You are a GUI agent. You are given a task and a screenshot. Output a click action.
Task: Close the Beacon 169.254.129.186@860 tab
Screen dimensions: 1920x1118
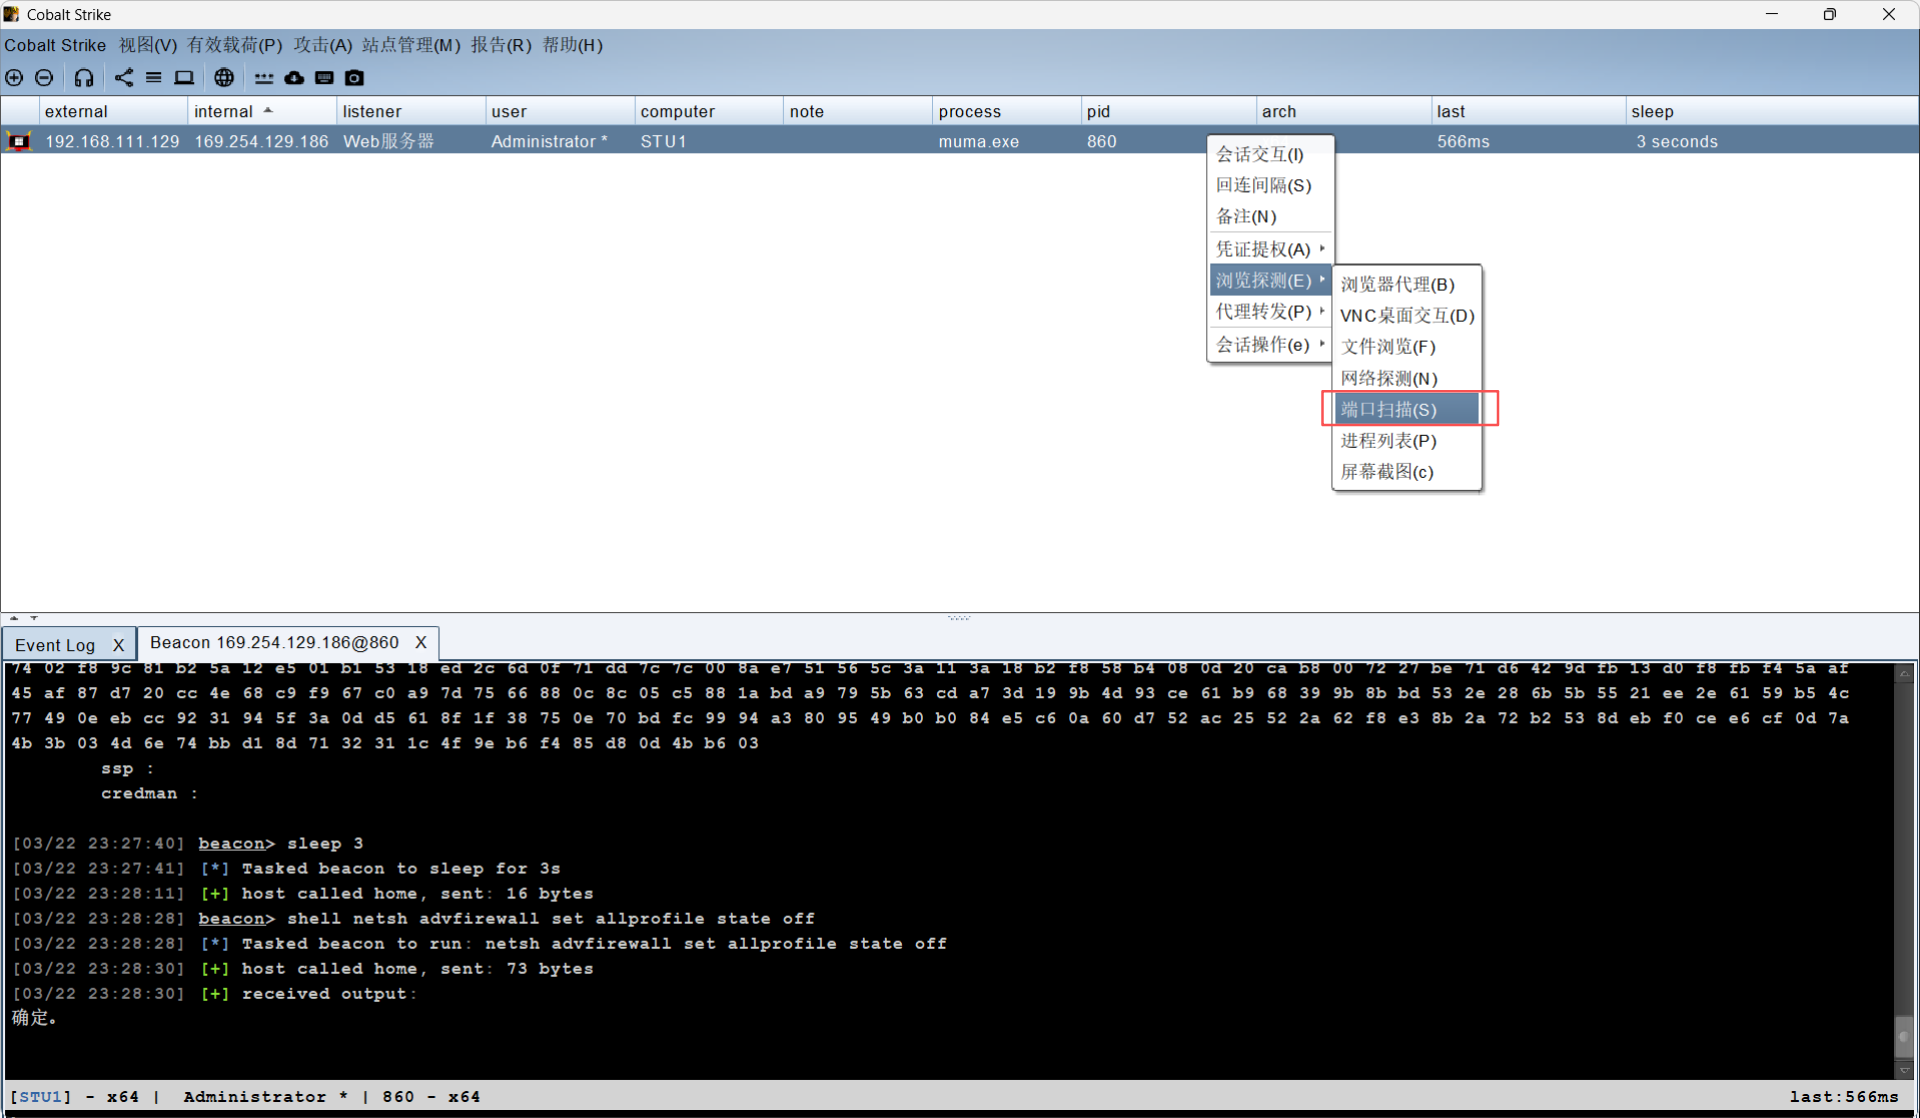click(421, 642)
